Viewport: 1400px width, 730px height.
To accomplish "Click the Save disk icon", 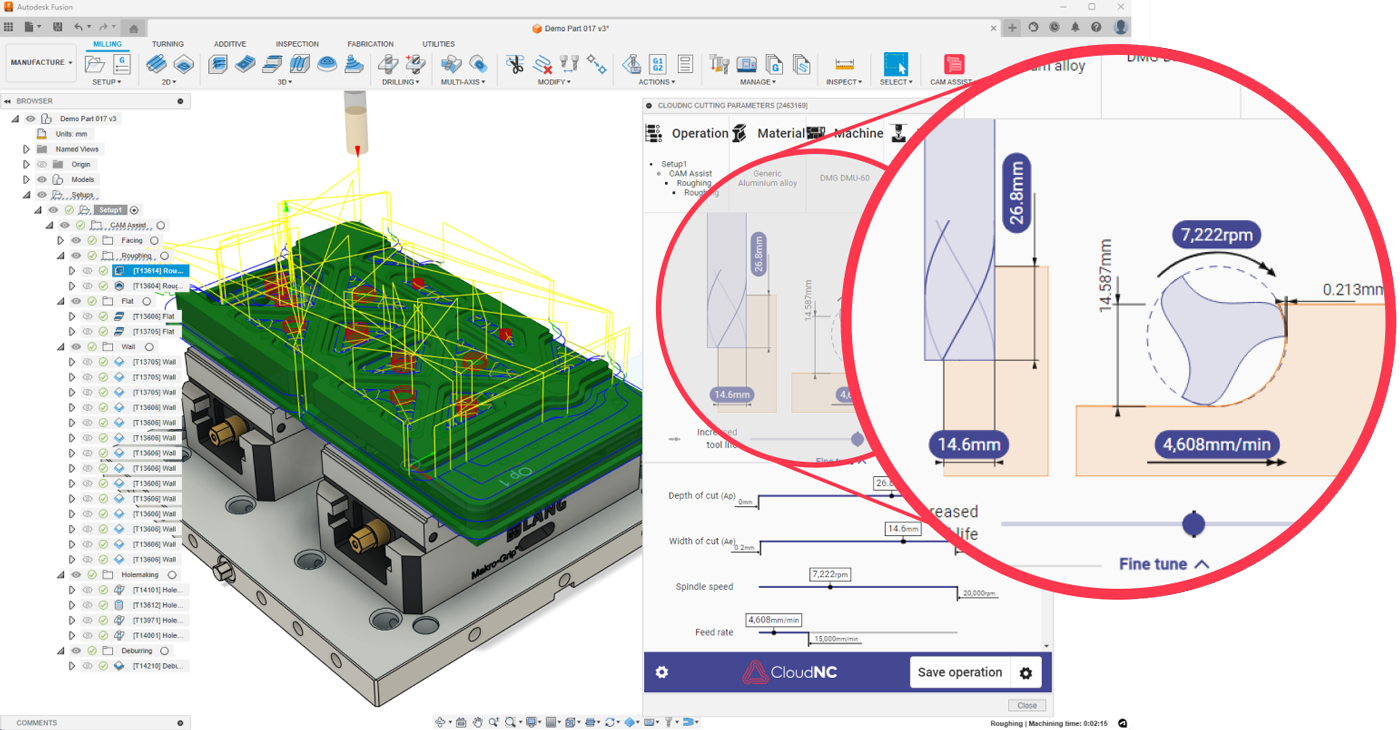I will click(x=58, y=27).
